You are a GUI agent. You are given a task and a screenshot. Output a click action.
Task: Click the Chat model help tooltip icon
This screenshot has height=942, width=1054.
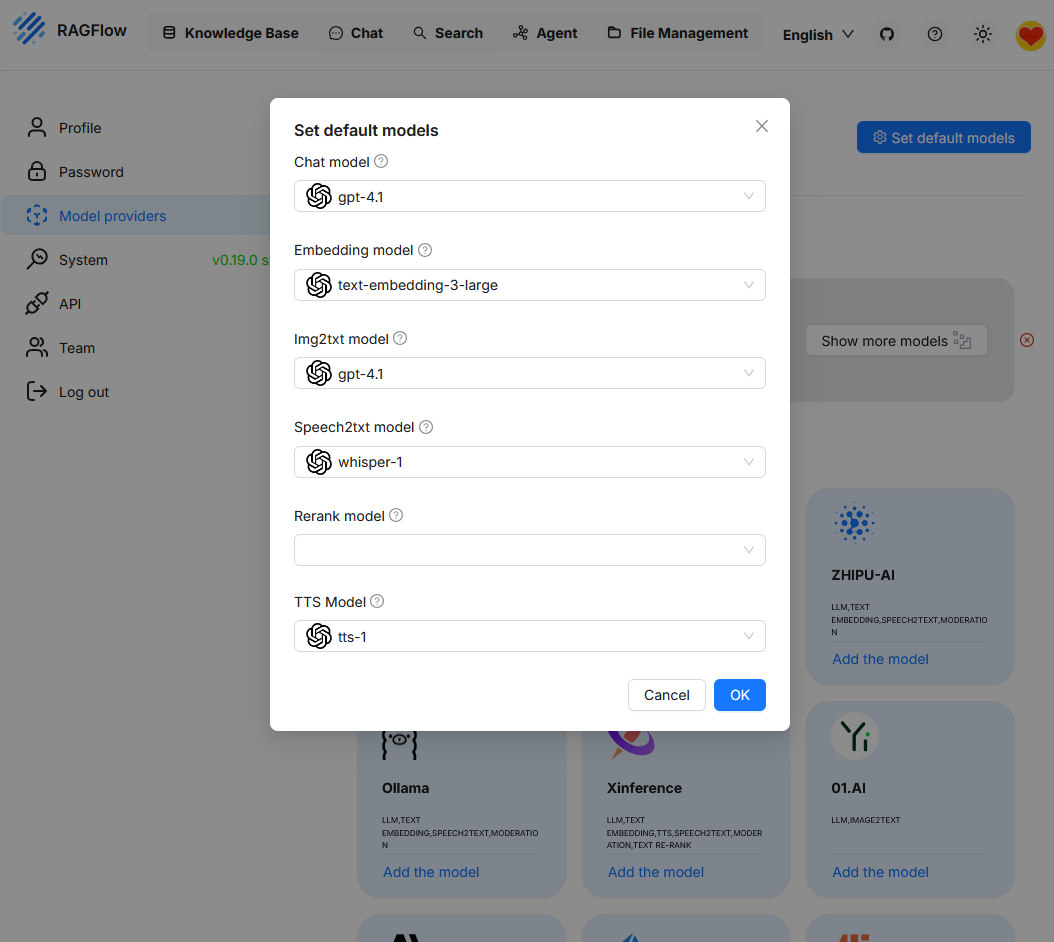(x=381, y=161)
